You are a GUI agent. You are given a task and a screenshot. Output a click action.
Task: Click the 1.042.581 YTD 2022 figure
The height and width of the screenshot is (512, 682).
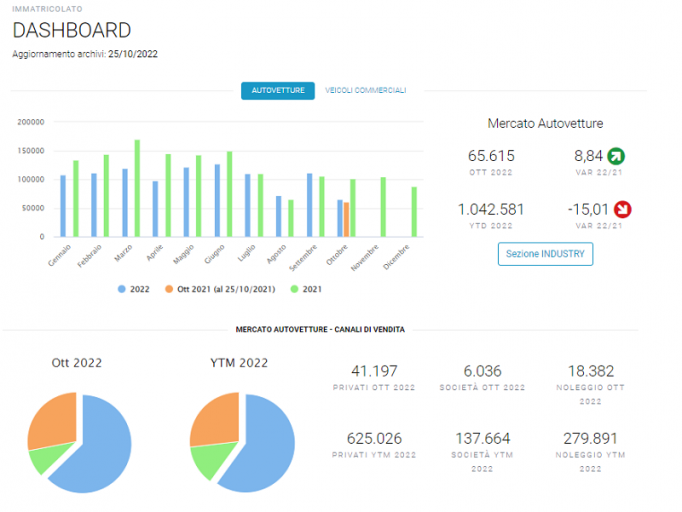[x=491, y=209]
